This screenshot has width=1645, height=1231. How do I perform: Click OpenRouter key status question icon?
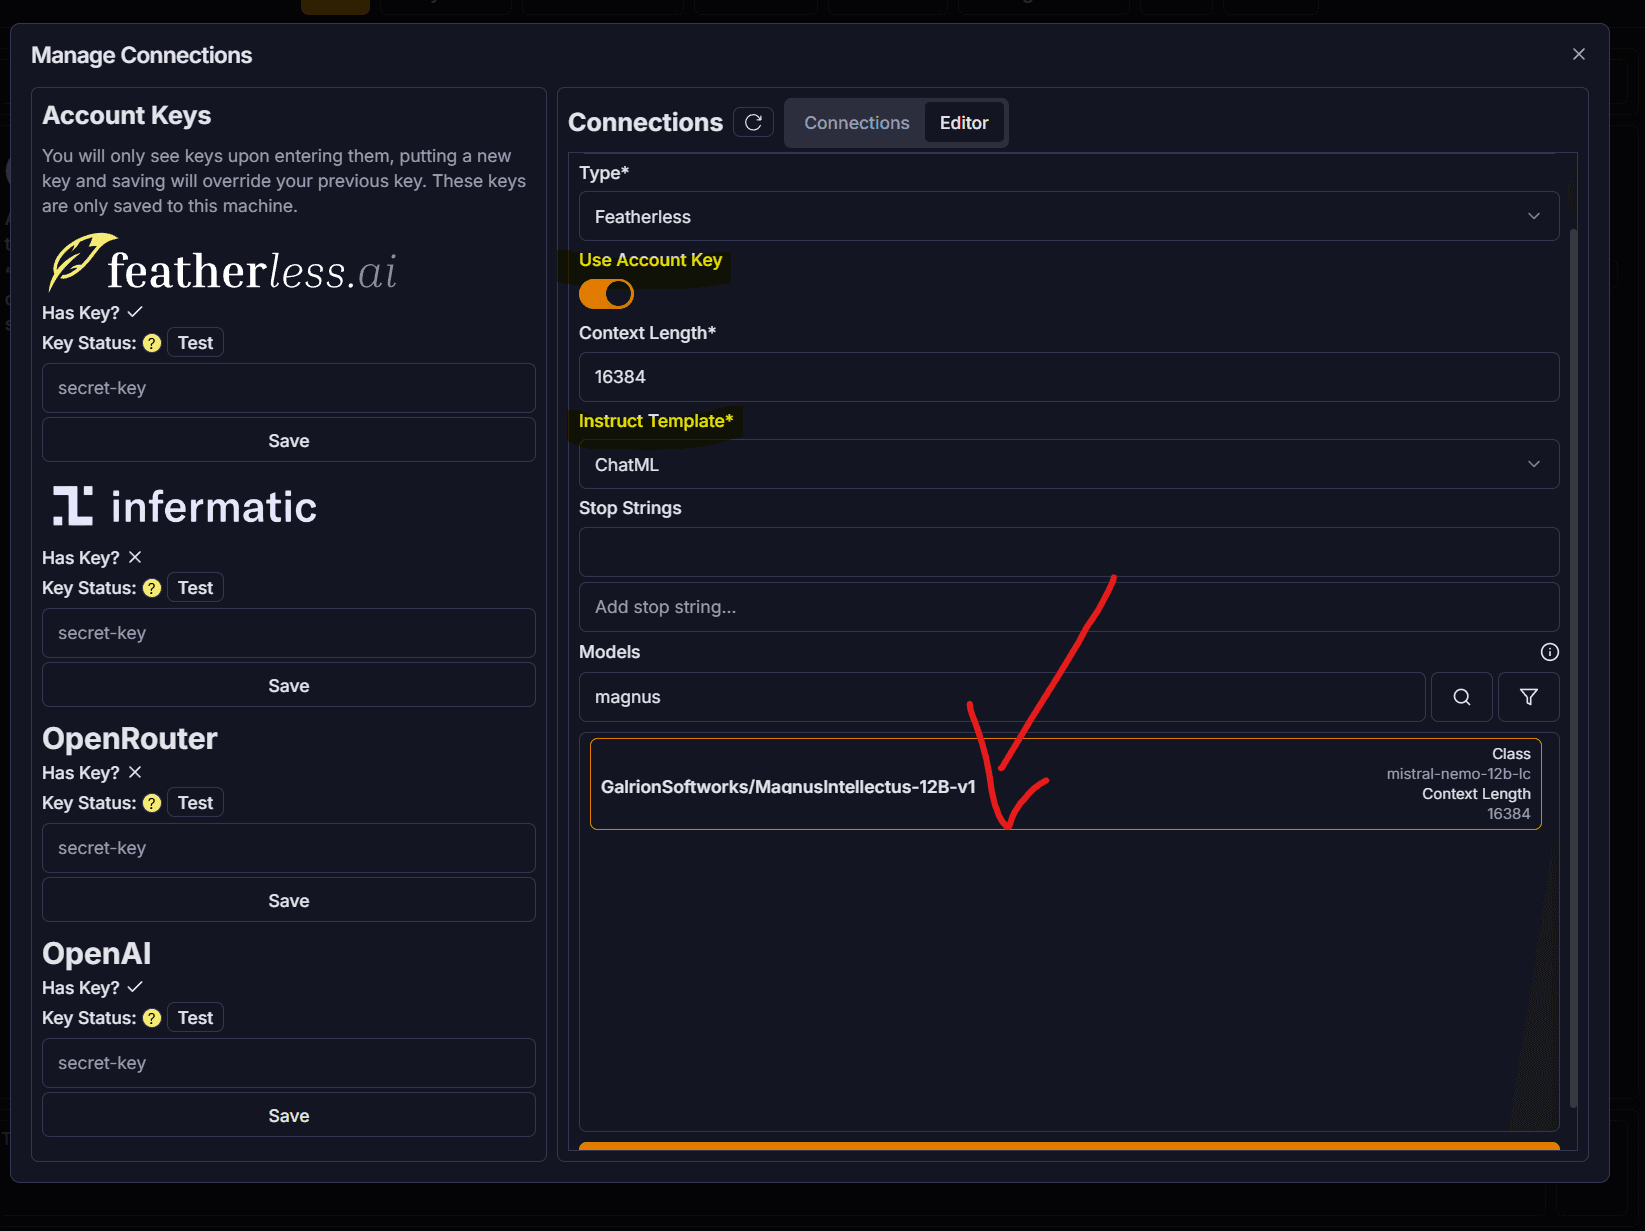(152, 803)
